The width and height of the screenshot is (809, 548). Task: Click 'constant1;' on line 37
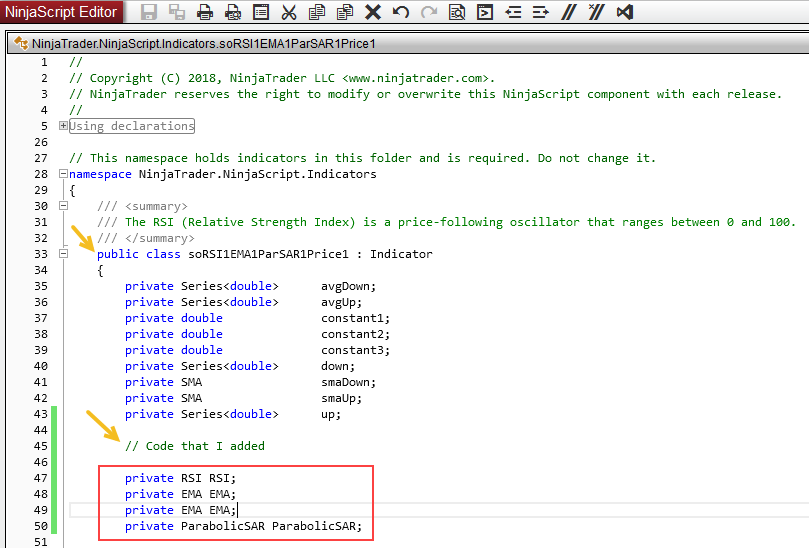(x=355, y=318)
